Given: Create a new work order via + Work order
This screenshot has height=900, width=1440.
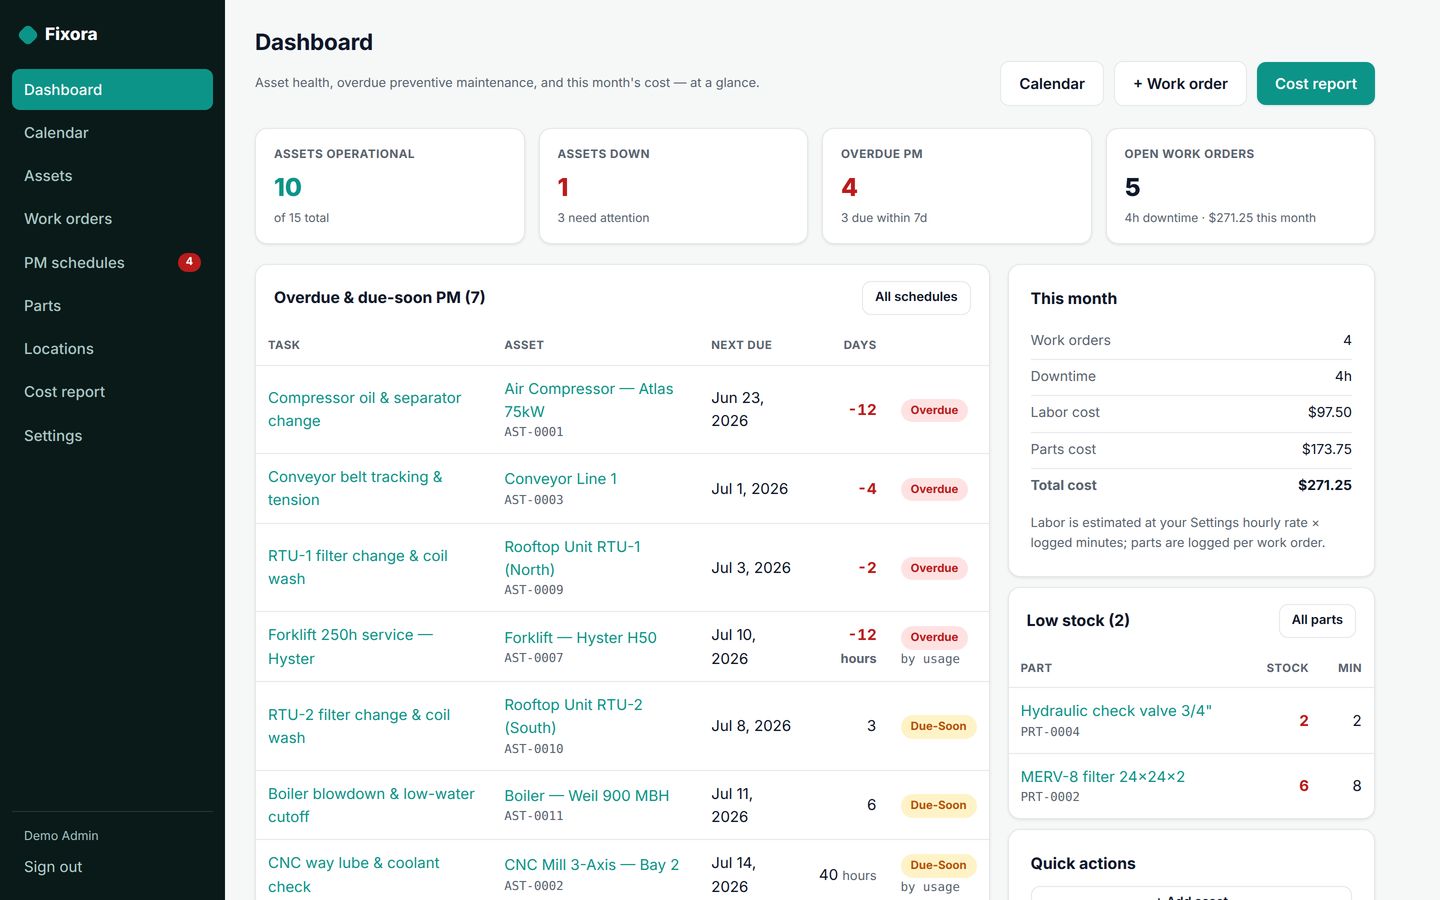Looking at the screenshot, I should point(1180,84).
